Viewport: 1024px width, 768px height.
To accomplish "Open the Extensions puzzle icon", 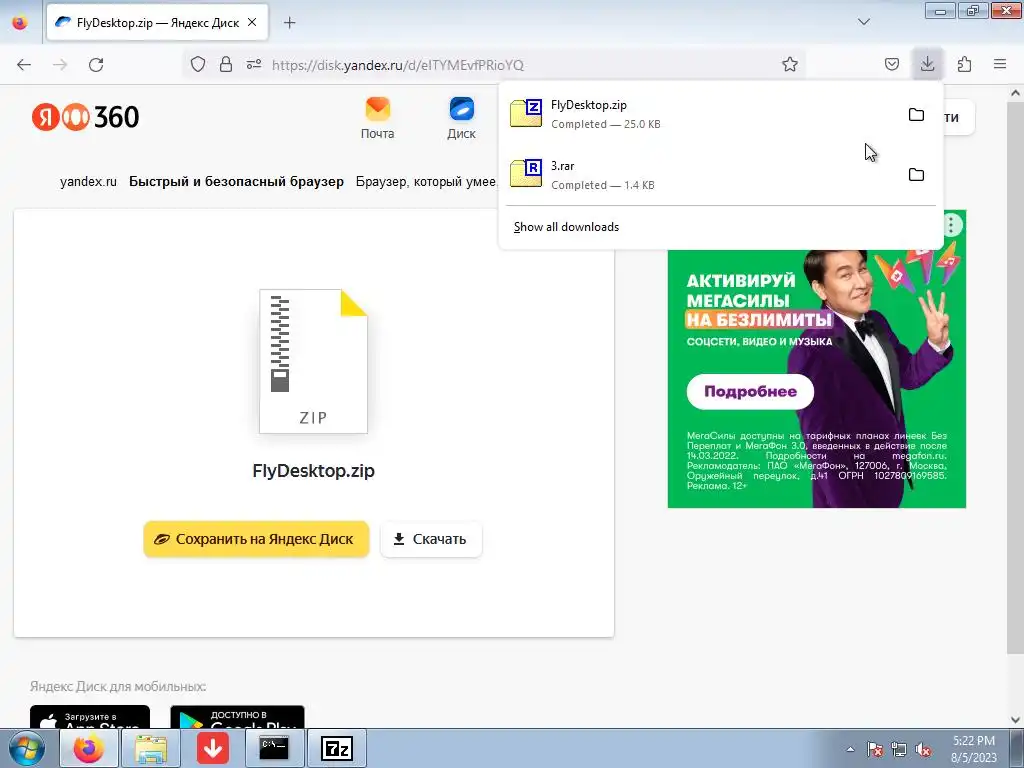I will pos(964,64).
